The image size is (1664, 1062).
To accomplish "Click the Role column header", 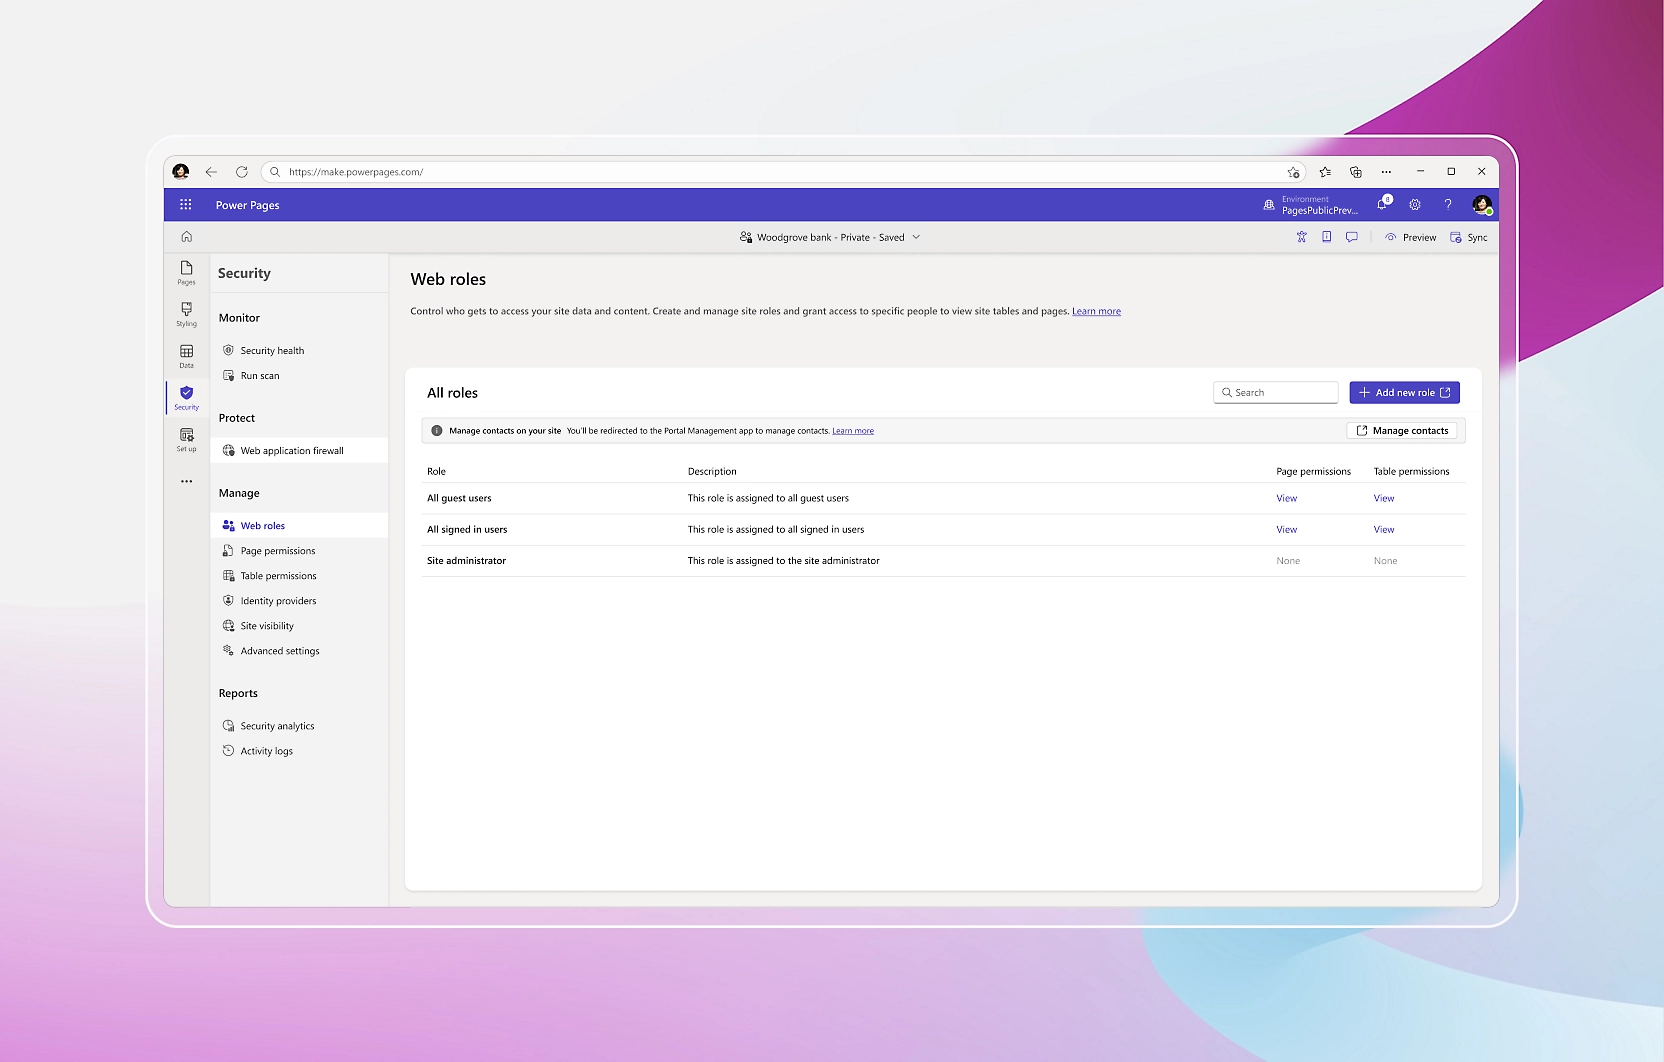I will [436, 471].
